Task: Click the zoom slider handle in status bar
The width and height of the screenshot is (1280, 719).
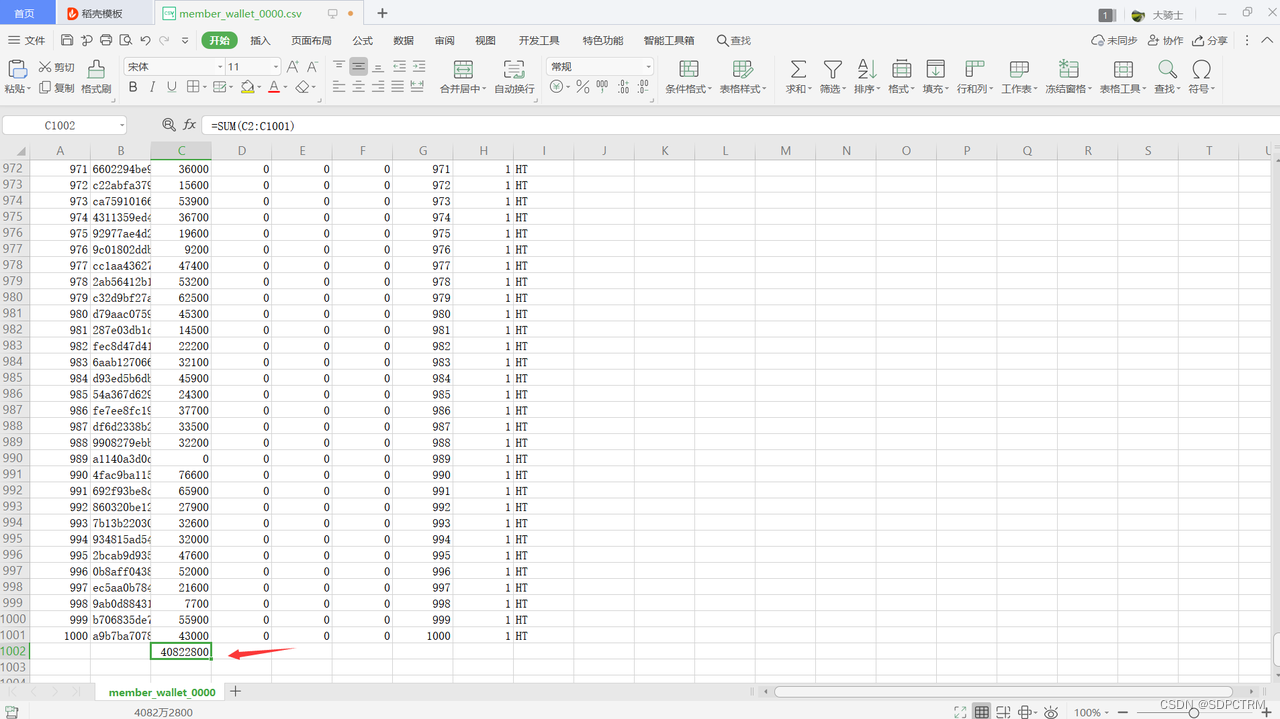Action: (1193, 712)
